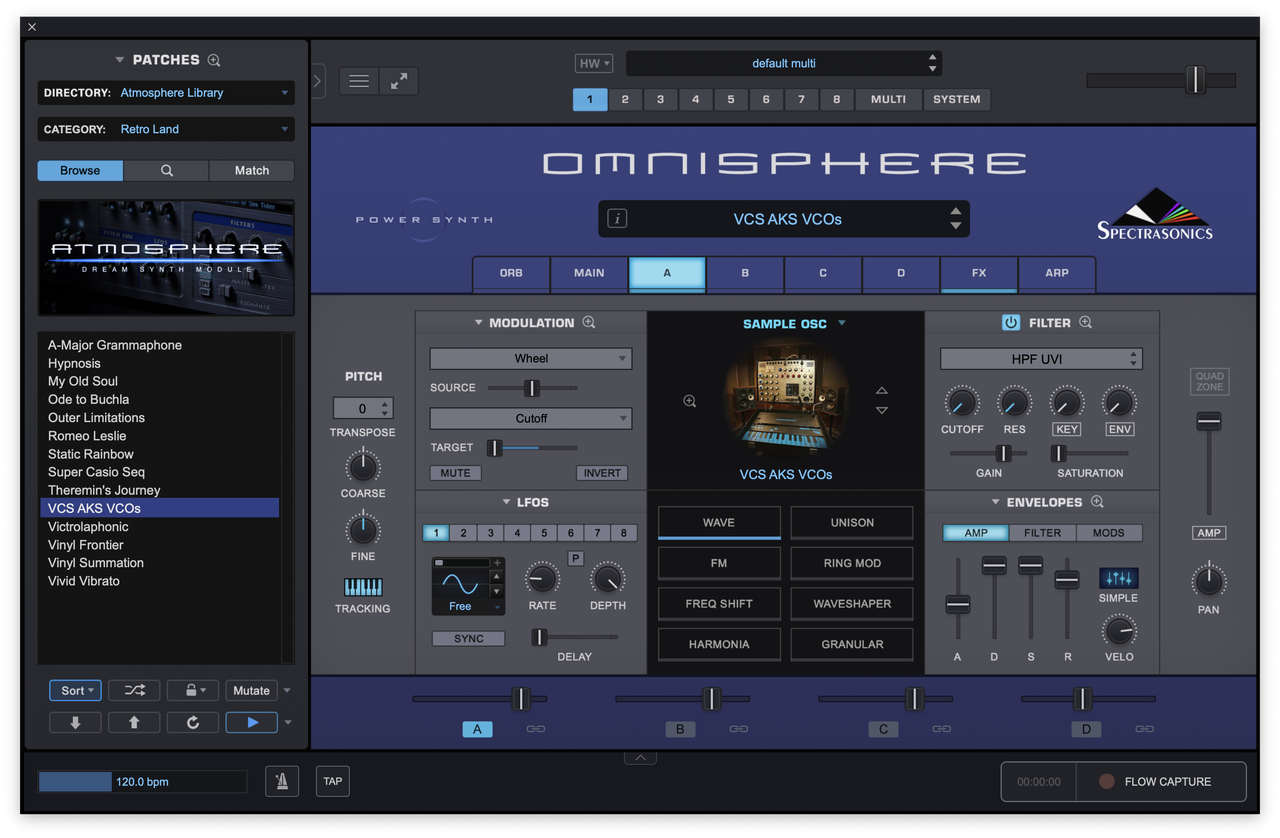The height and width of the screenshot is (838, 1280).
Task: Click the Patches zoom magnifier icon
Action: tap(214, 60)
